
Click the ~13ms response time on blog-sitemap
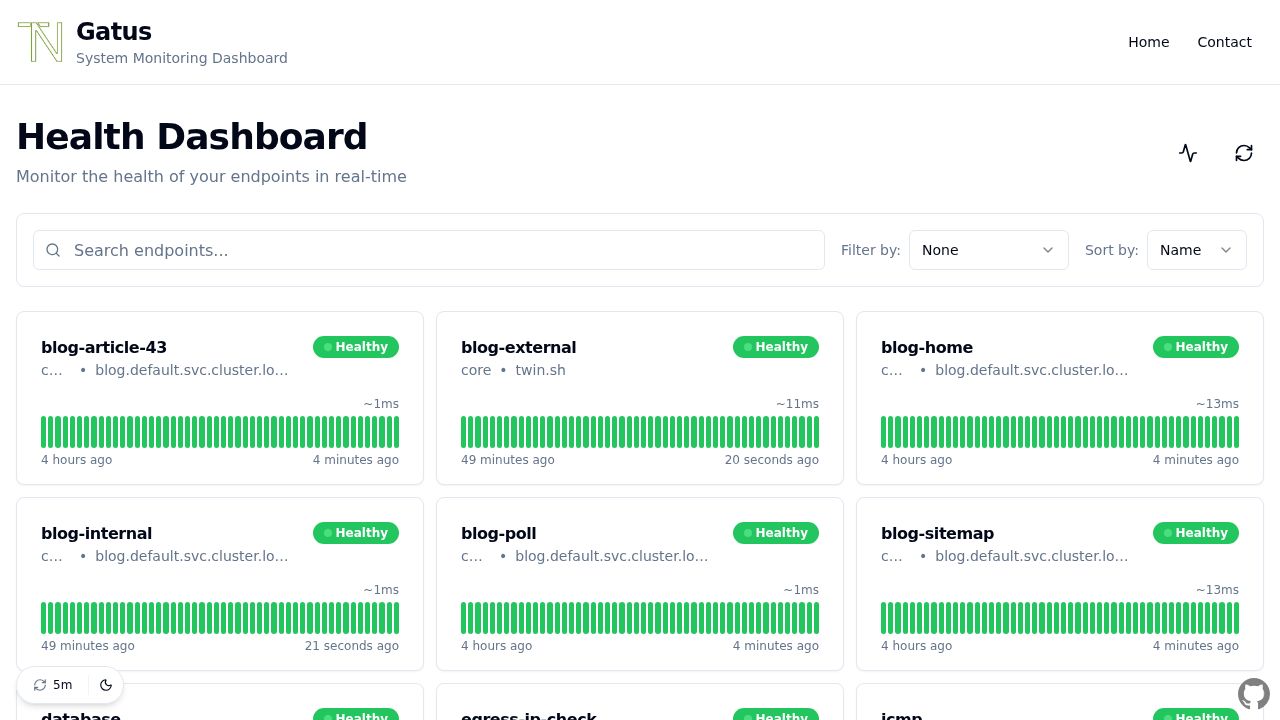[1217, 590]
